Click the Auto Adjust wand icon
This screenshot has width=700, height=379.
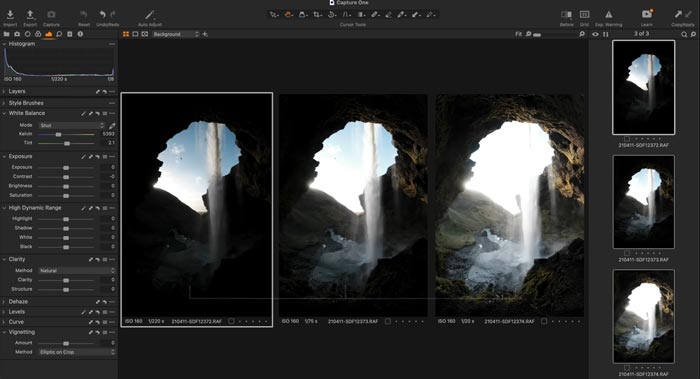pyautogui.click(x=150, y=15)
